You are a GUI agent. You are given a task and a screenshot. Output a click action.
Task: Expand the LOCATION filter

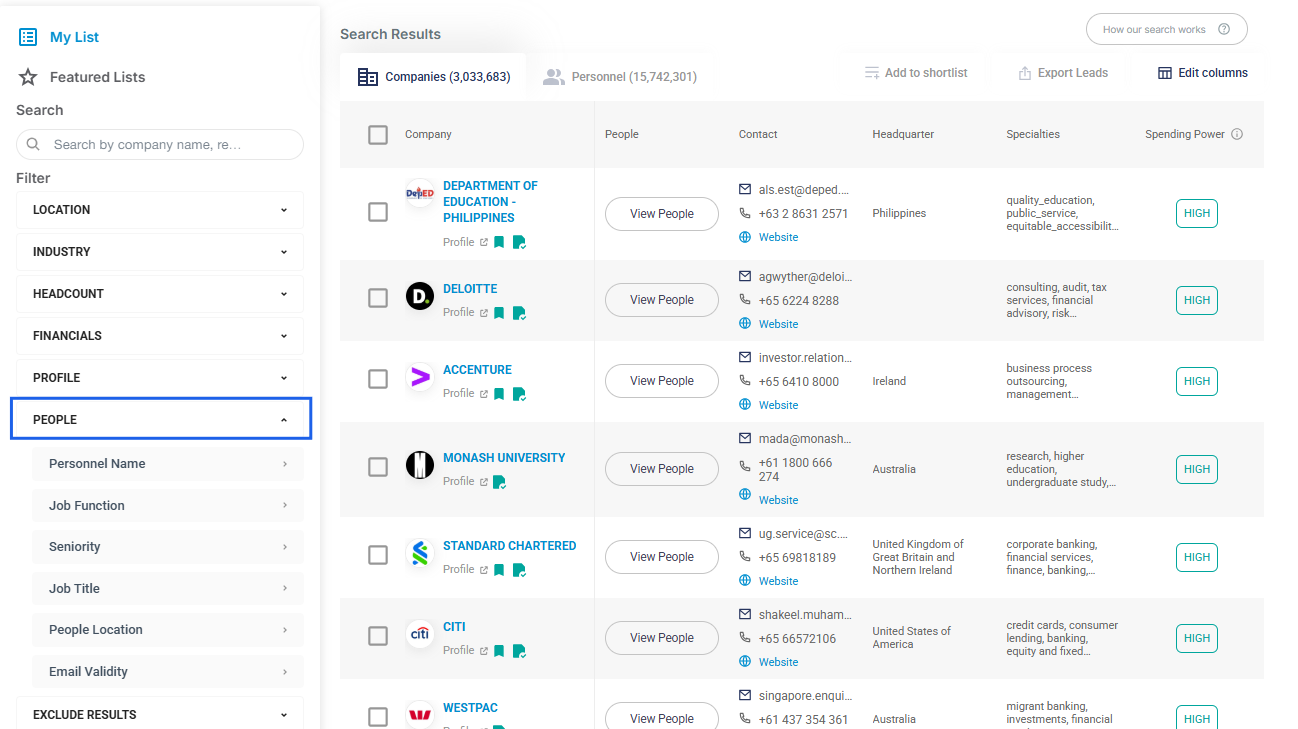click(x=160, y=210)
